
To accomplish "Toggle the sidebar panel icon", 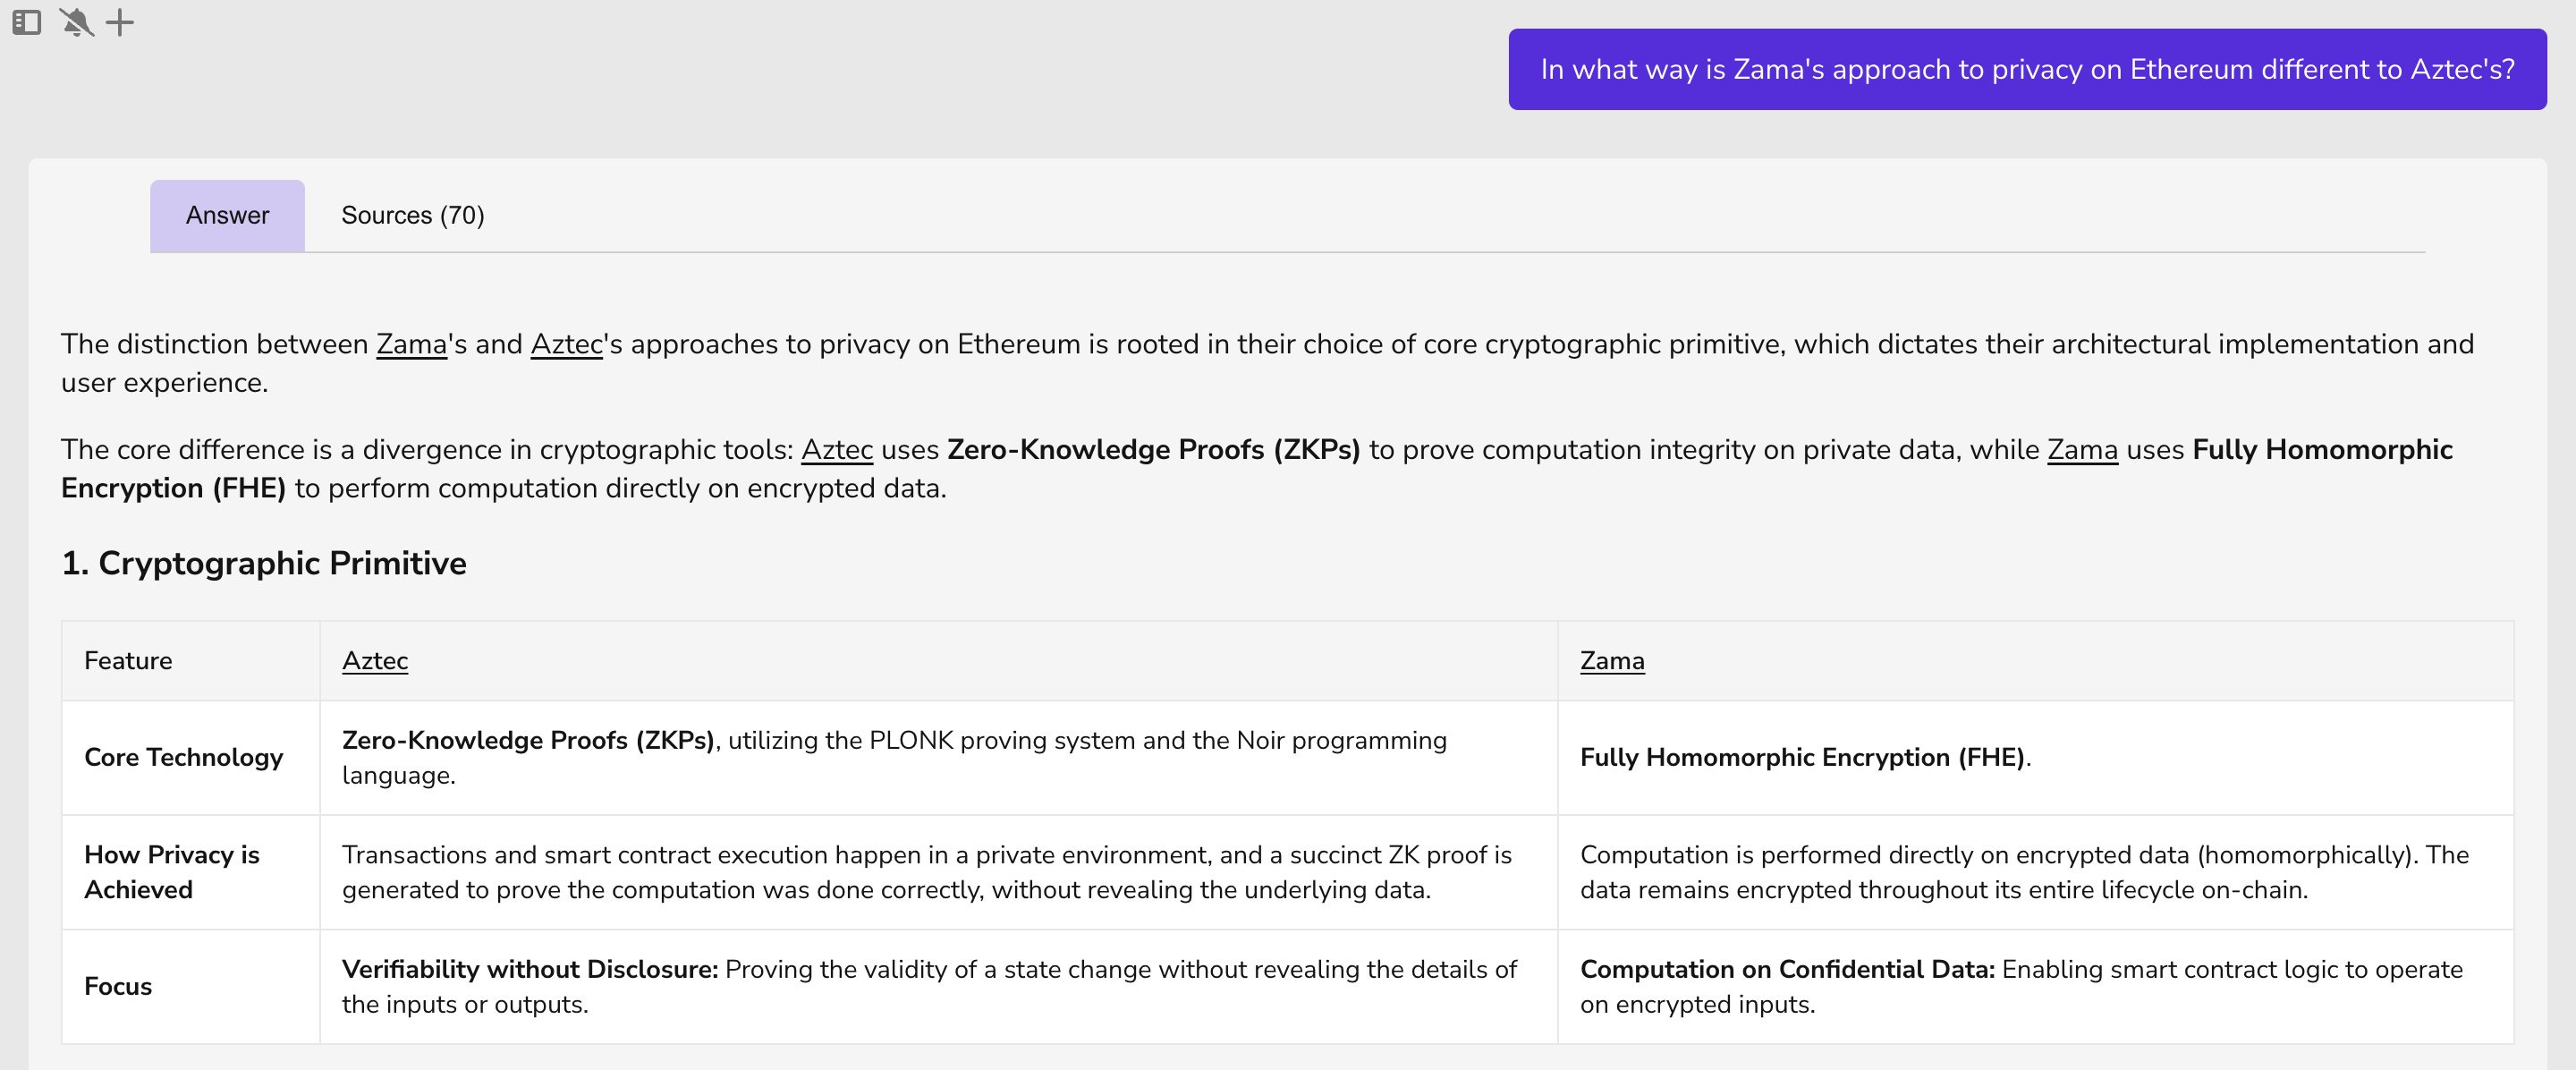I will [26, 22].
